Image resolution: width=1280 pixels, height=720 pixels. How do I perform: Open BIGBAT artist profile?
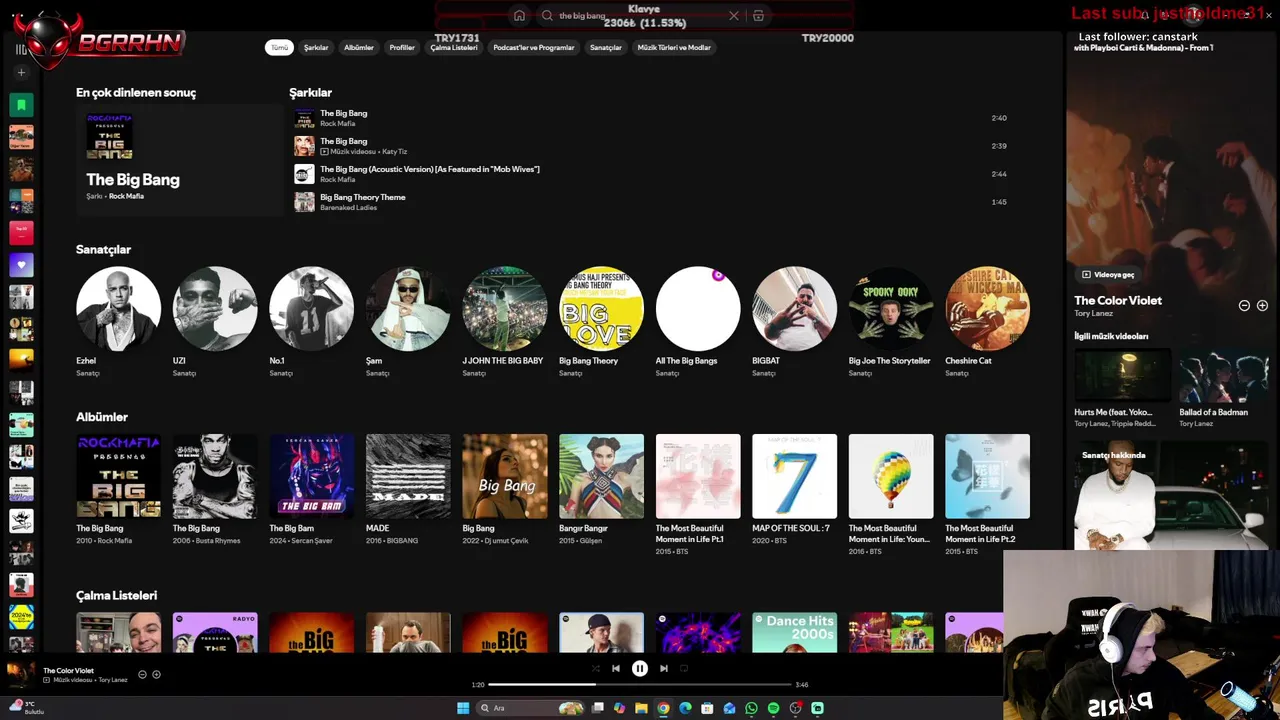794,308
